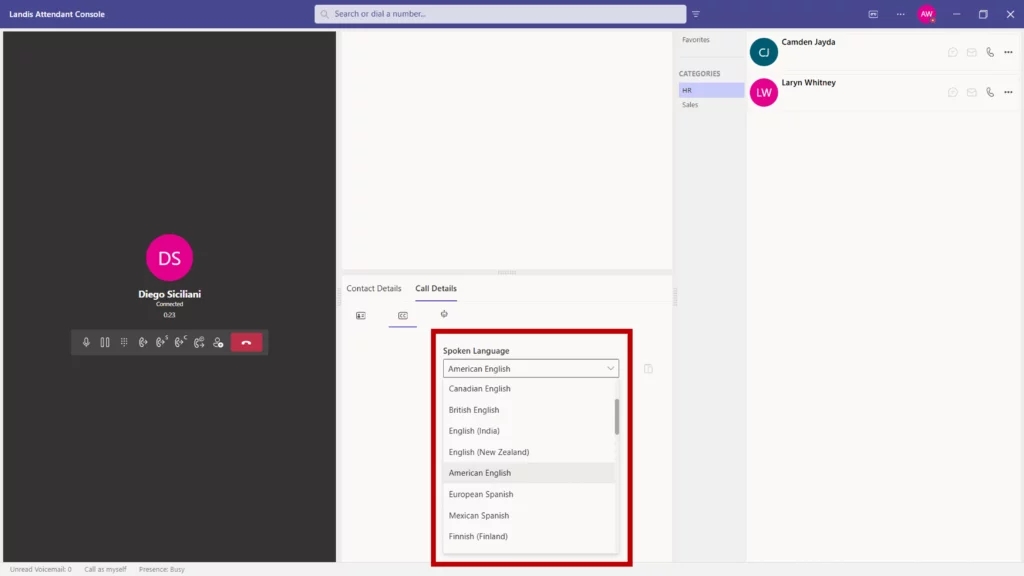
Task: Open the dialpad
Action: 124,342
